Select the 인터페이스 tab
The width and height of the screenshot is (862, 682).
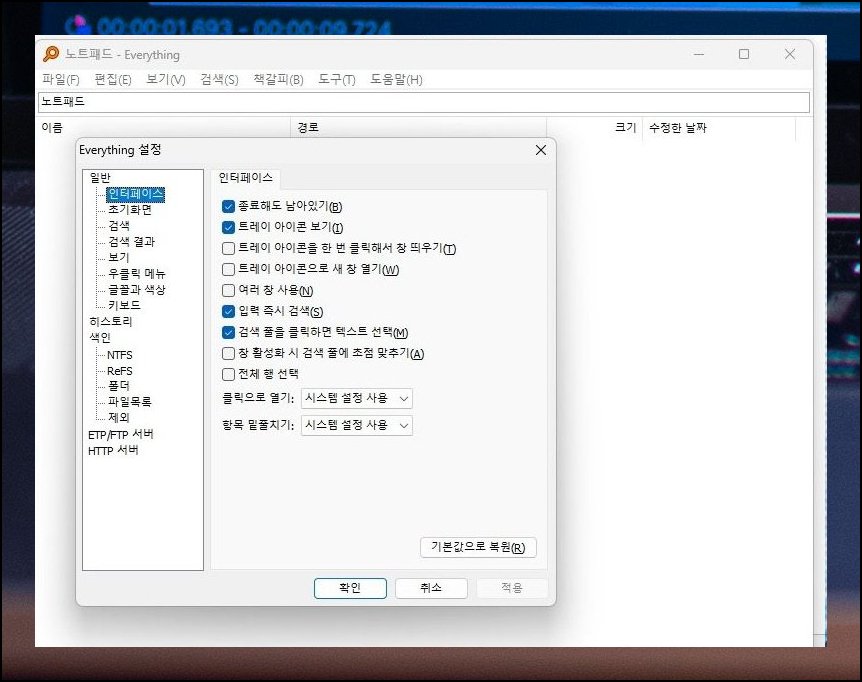tap(245, 178)
